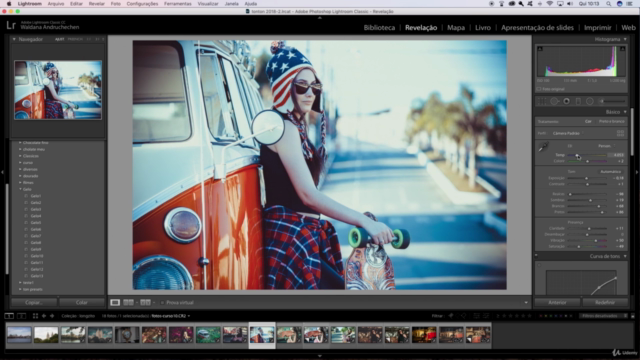640x360 pixels.
Task: Select the Spot Removal tool
Action: point(554,101)
